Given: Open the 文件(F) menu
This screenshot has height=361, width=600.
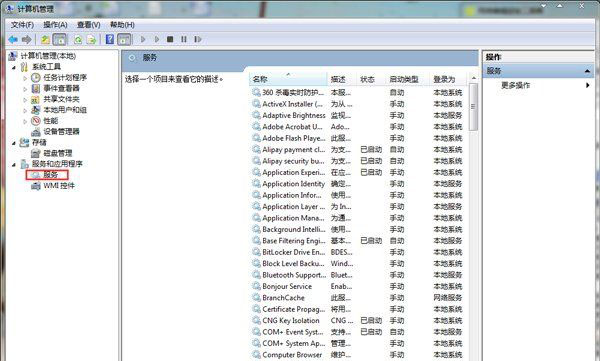Looking at the screenshot, I should [22, 25].
